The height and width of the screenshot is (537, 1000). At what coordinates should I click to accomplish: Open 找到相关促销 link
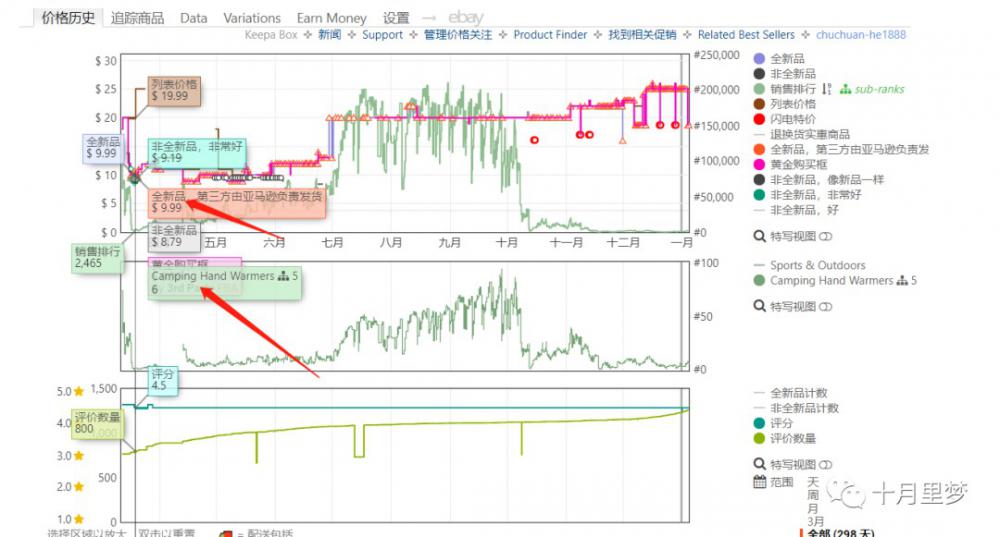pos(642,34)
